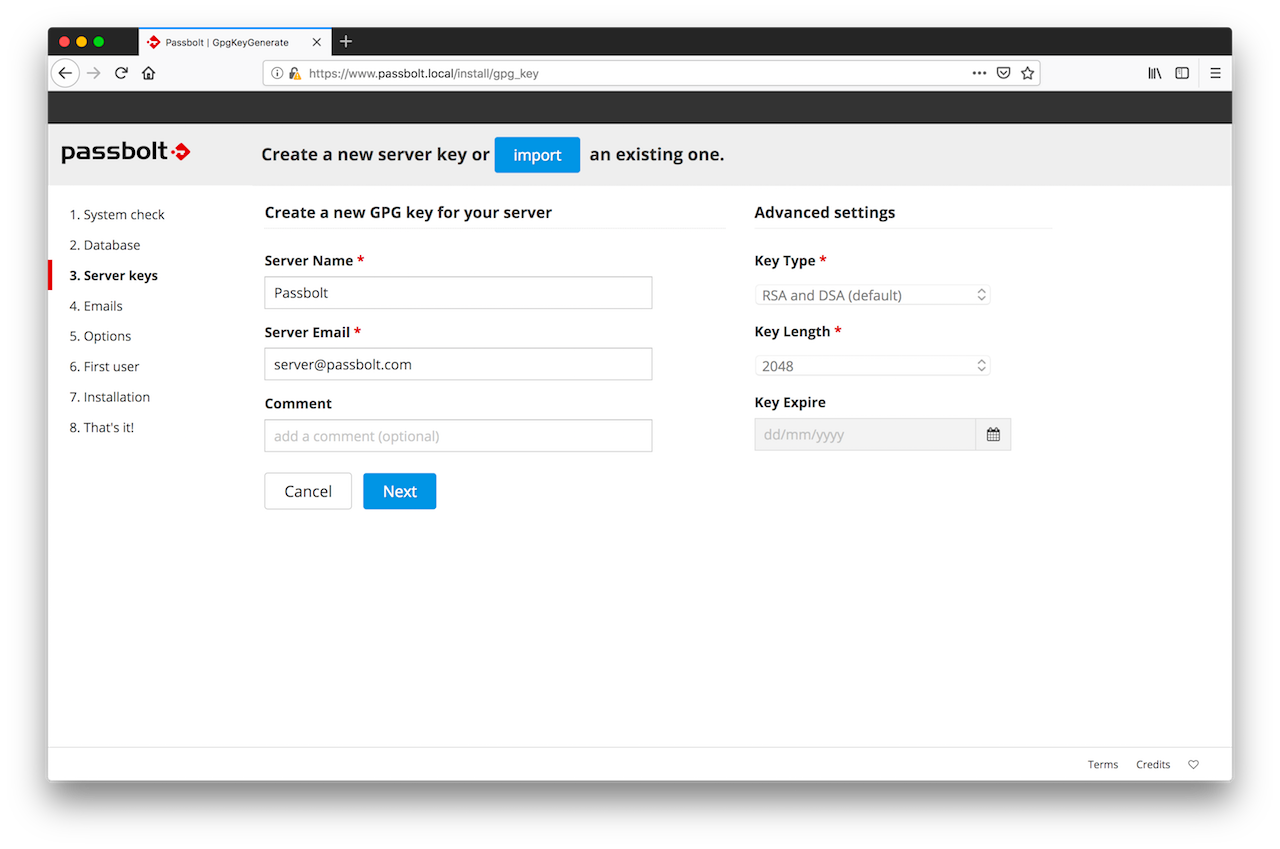Bookmark this page with the star icon
This screenshot has width=1280, height=849.
pos(1027,73)
